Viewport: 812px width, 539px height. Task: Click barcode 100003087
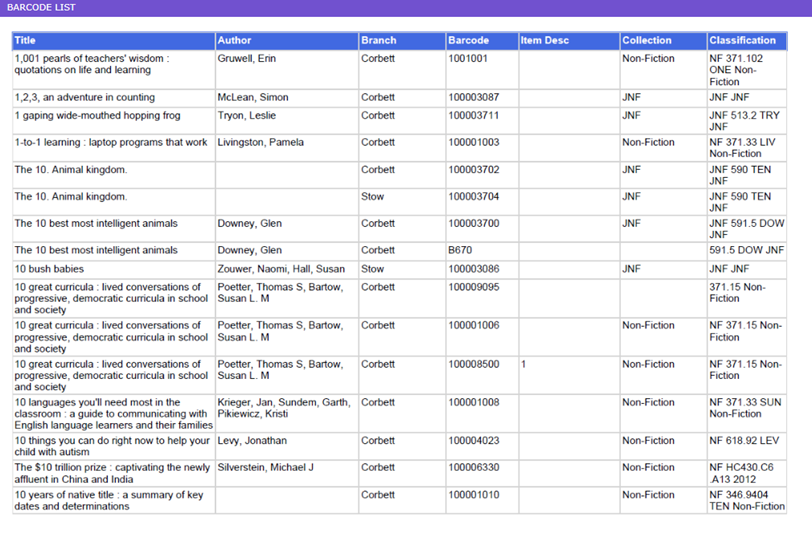[473, 97]
